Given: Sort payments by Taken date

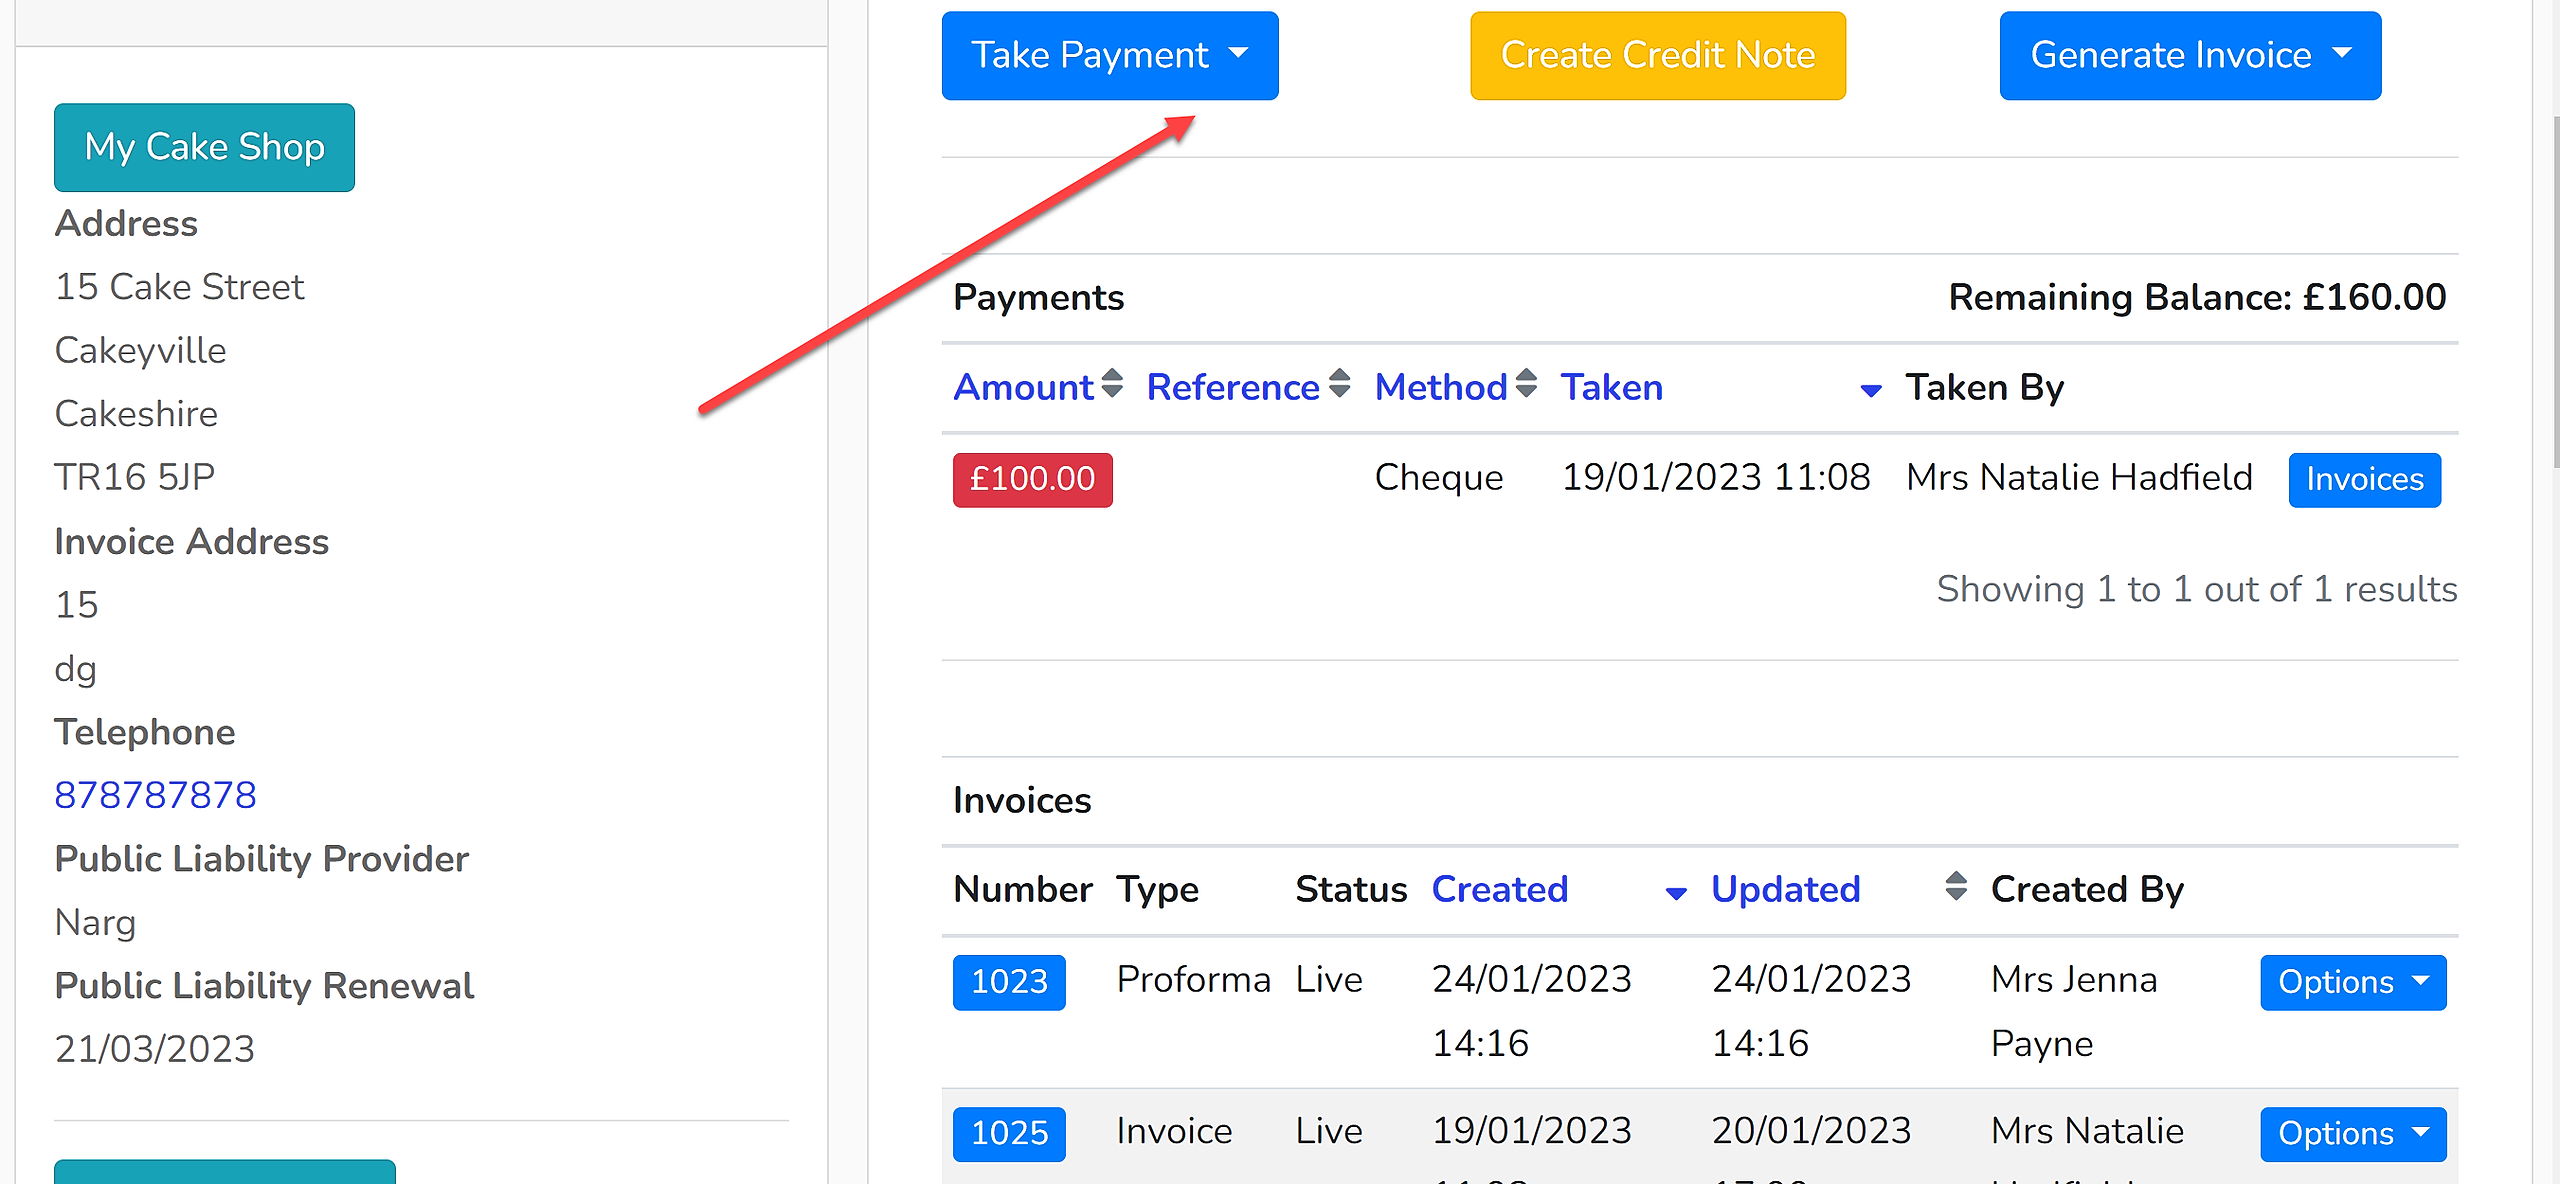Looking at the screenshot, I should tap(1721, 387).
